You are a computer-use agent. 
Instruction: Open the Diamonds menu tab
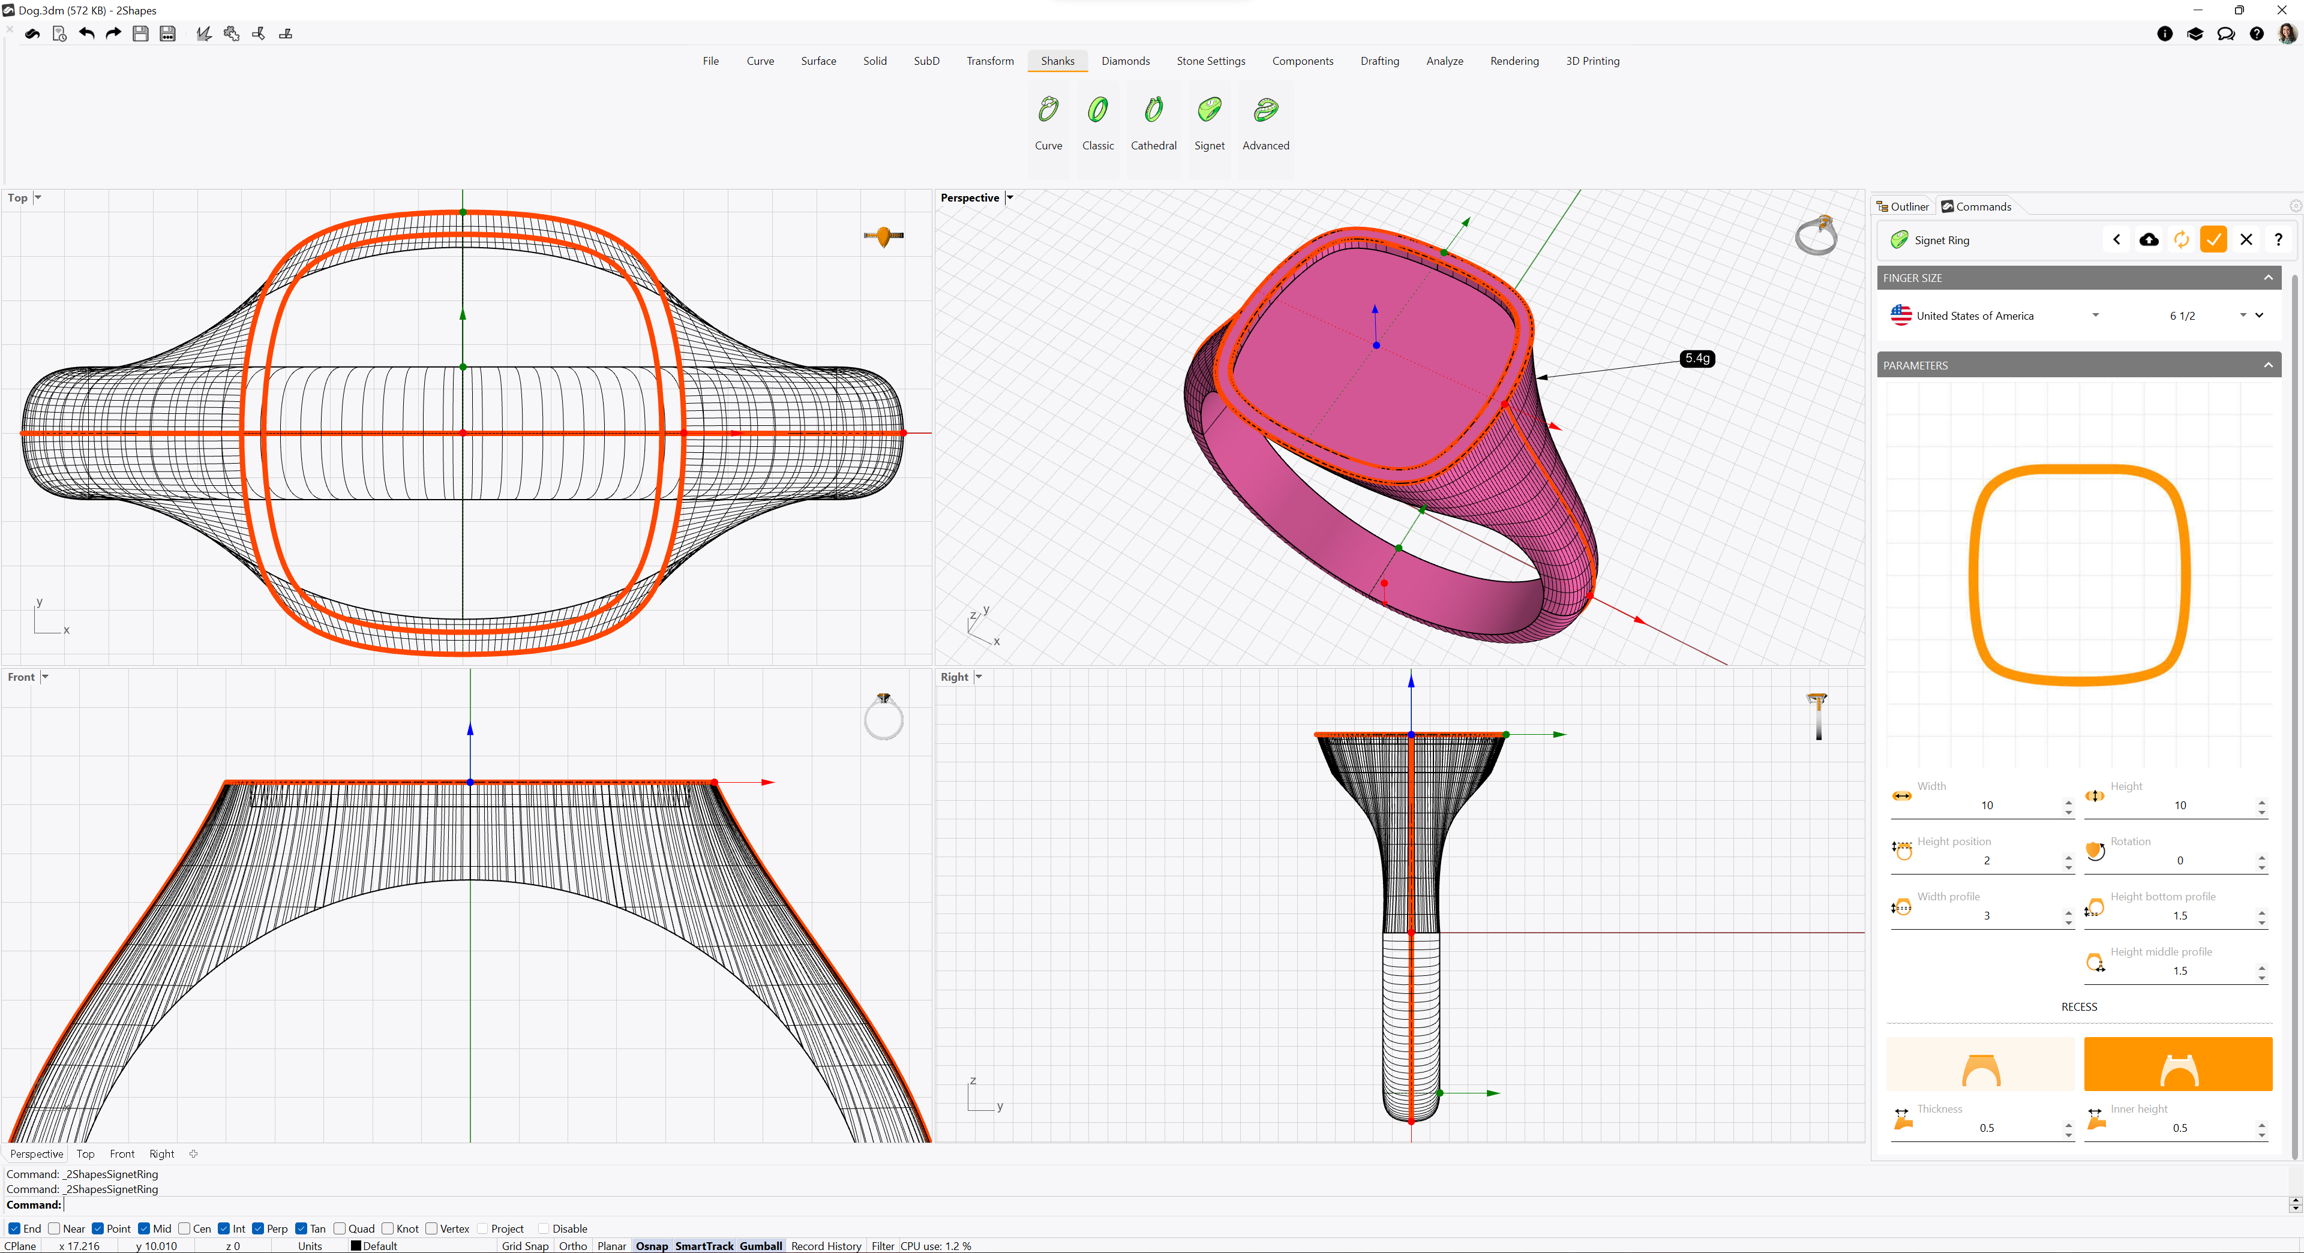click(x=1125, y=61)
